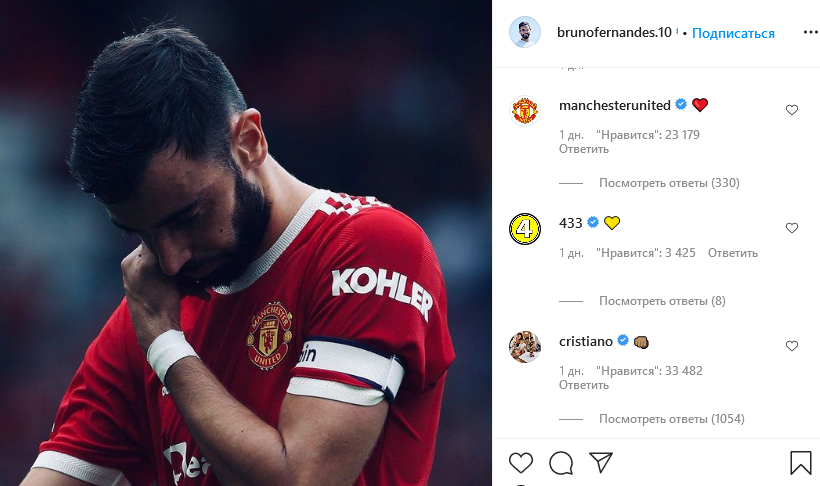Save the post with the bookmark icon
820x486 pixels.
click(x=800, y=463)
